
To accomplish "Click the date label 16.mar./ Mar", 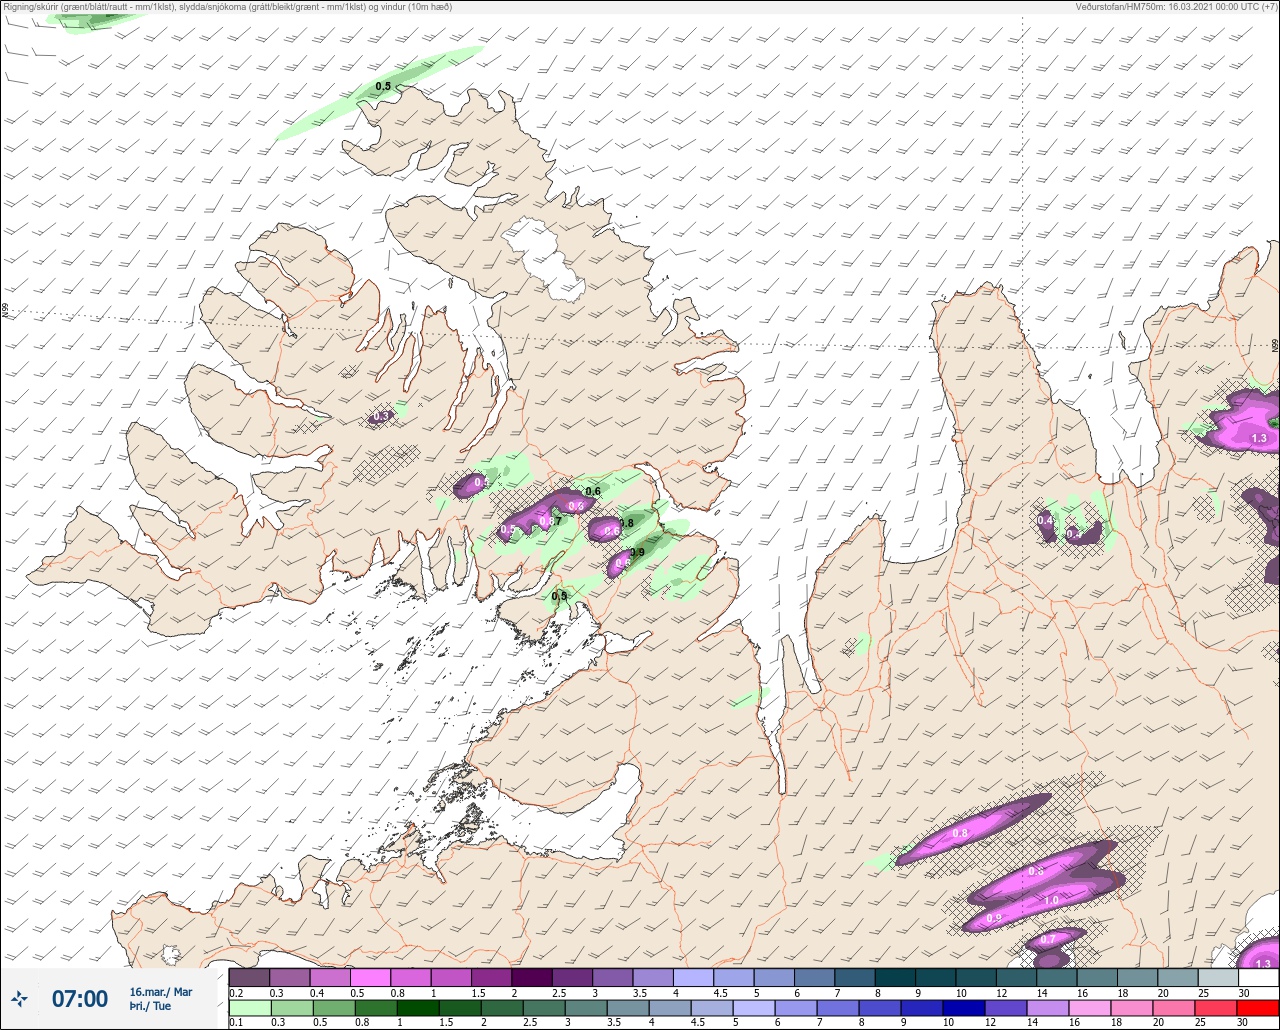I will pyautogui.click(x=161, y=992).
